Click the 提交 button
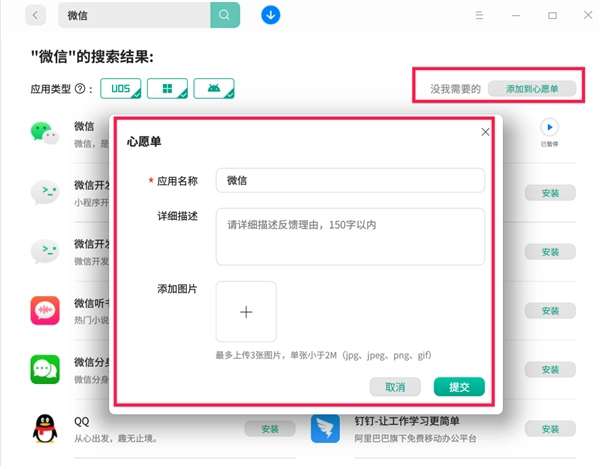Image resolution: width=600 pixels, height=466 pixels. pyautogui.click(x=459, y=387)
